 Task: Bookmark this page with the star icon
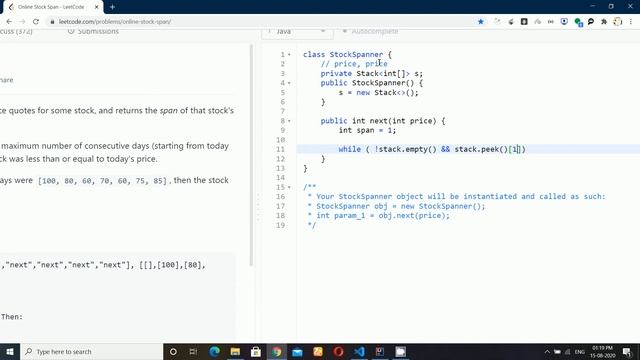click(480, 22)
